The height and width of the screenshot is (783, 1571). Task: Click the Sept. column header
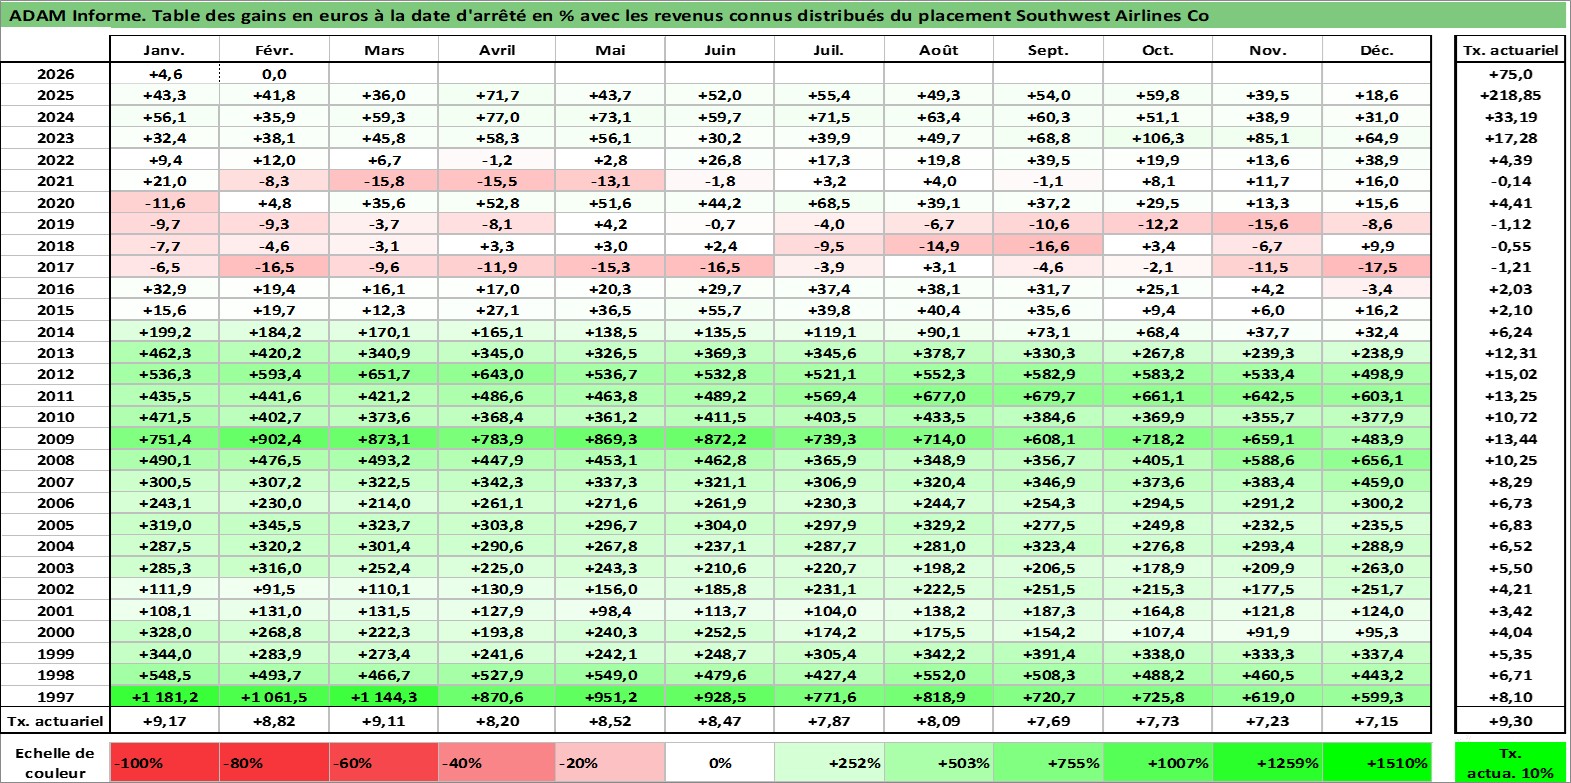point(1048,50)
